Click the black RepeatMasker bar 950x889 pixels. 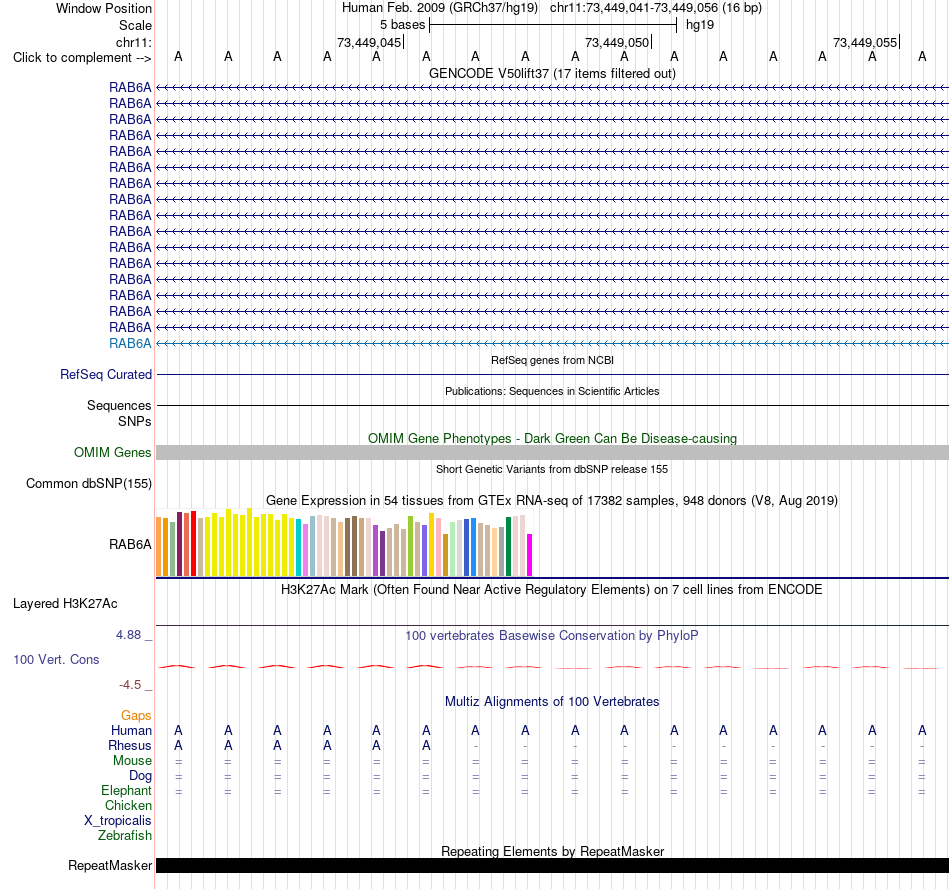[552, 865]
